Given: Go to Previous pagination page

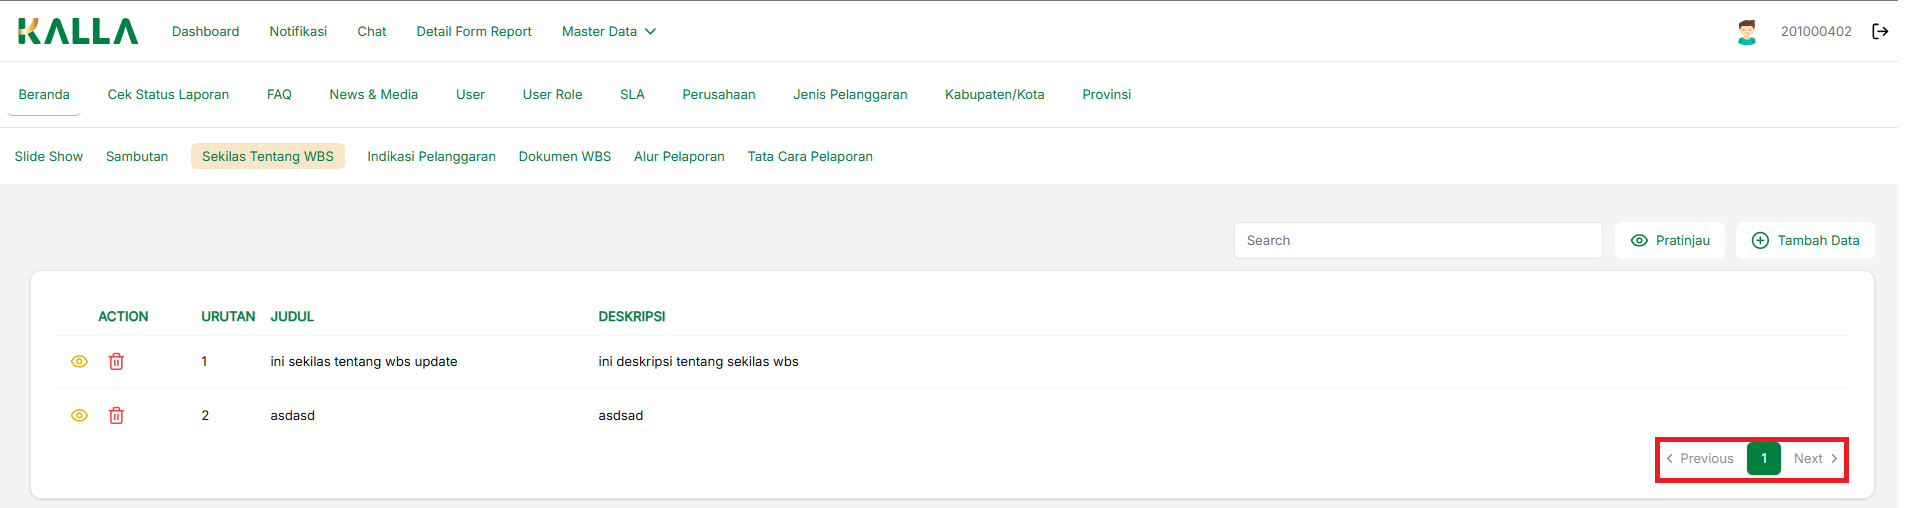Looking at the screenshot, I should coord(1700,459).
